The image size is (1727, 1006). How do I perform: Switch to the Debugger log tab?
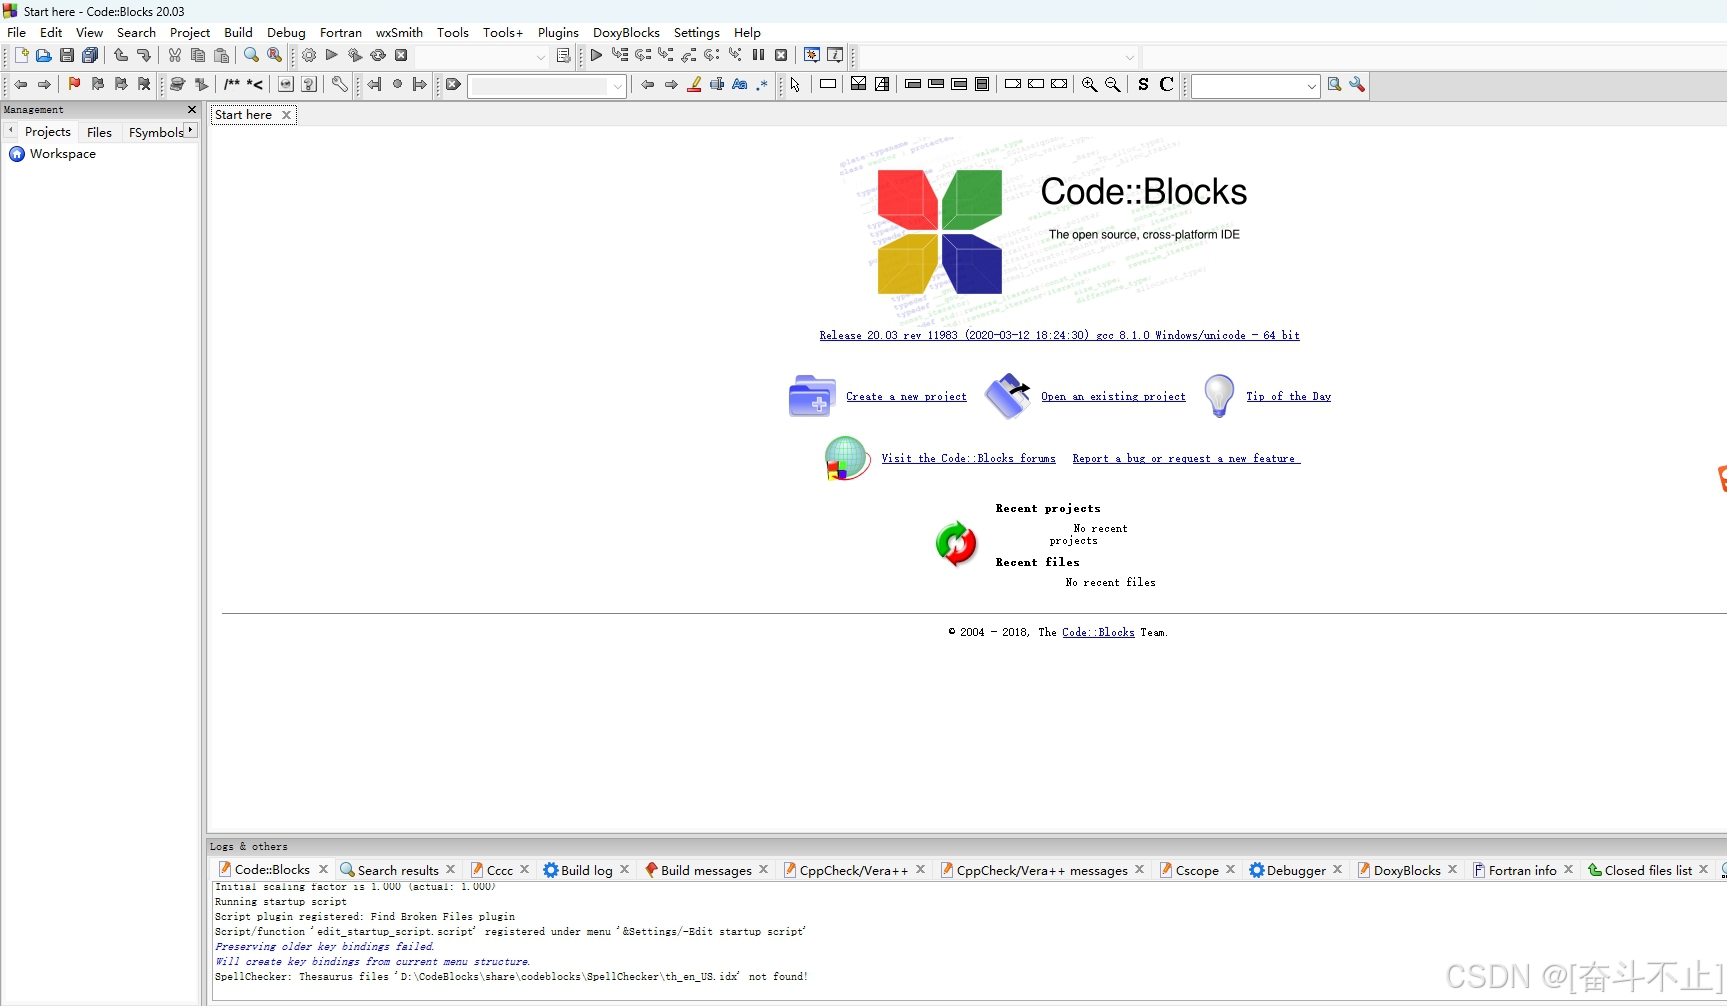tap(1296, 870)
